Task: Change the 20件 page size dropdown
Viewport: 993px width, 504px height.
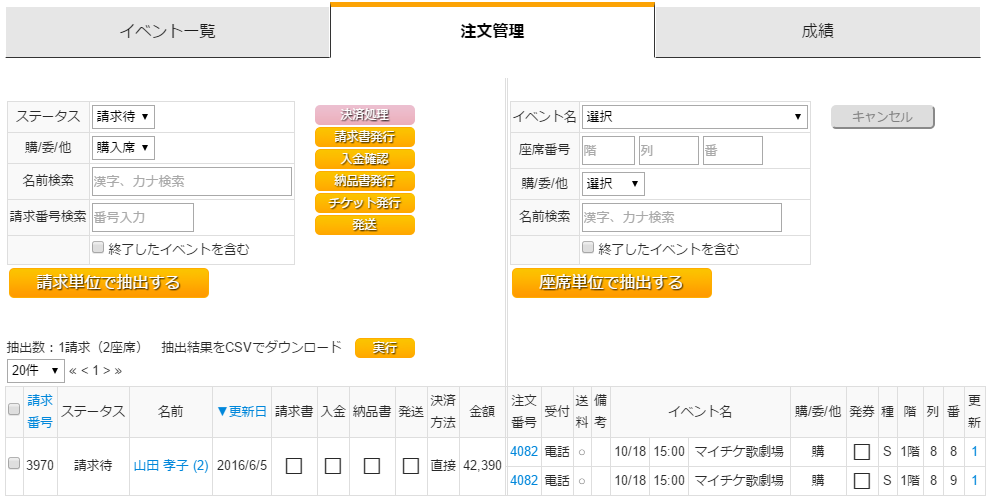Action: pos(35,370)
